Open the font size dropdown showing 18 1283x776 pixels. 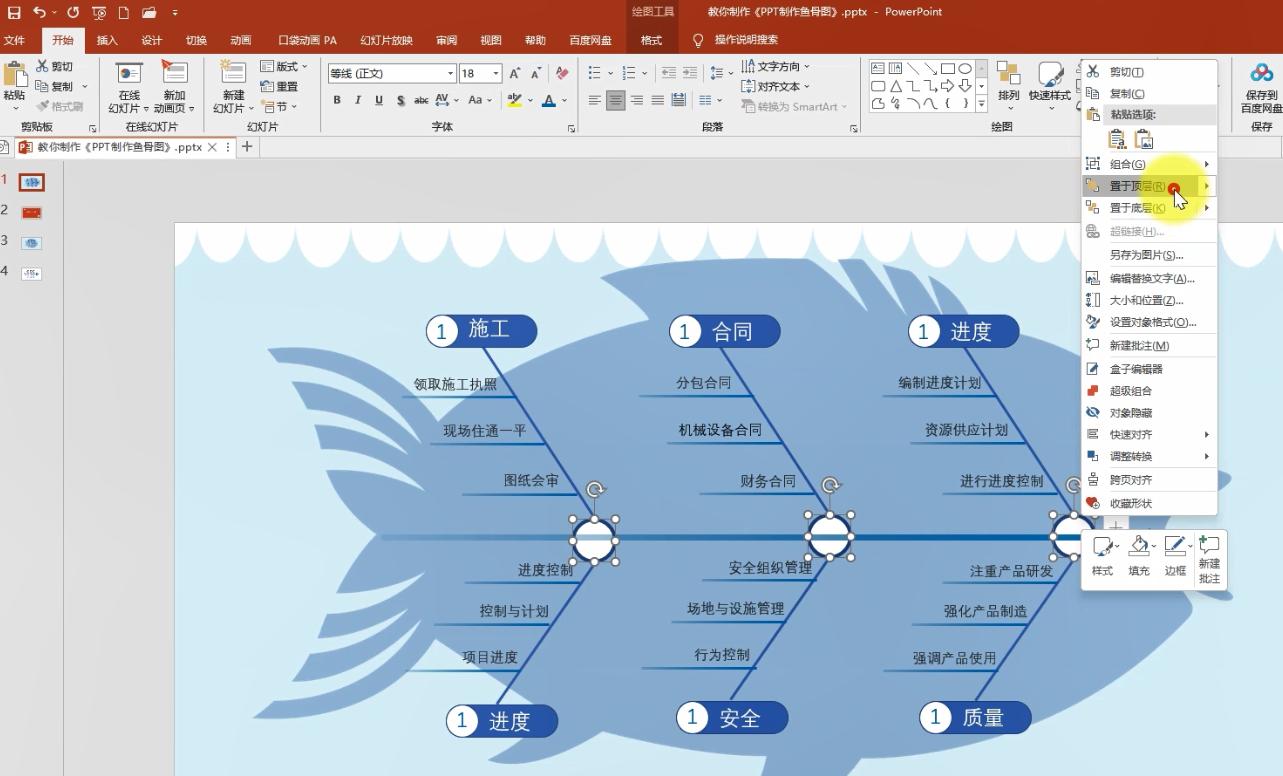(495, 74)
